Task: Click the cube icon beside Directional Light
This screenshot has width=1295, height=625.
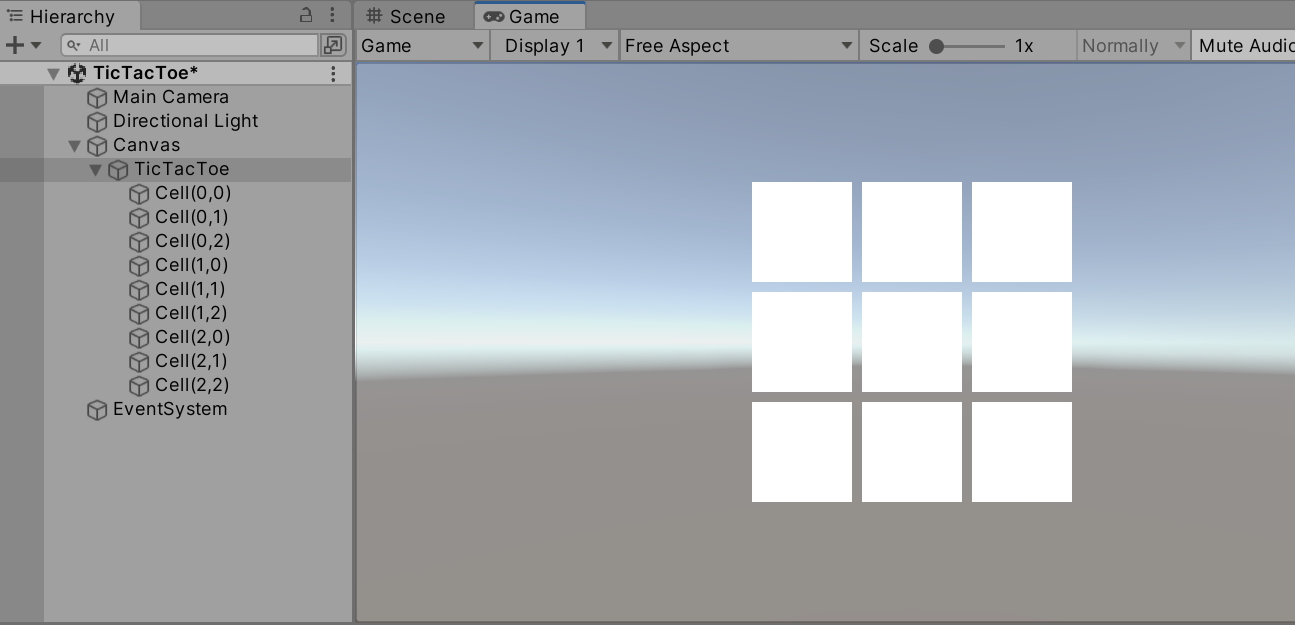Action: 97,122
